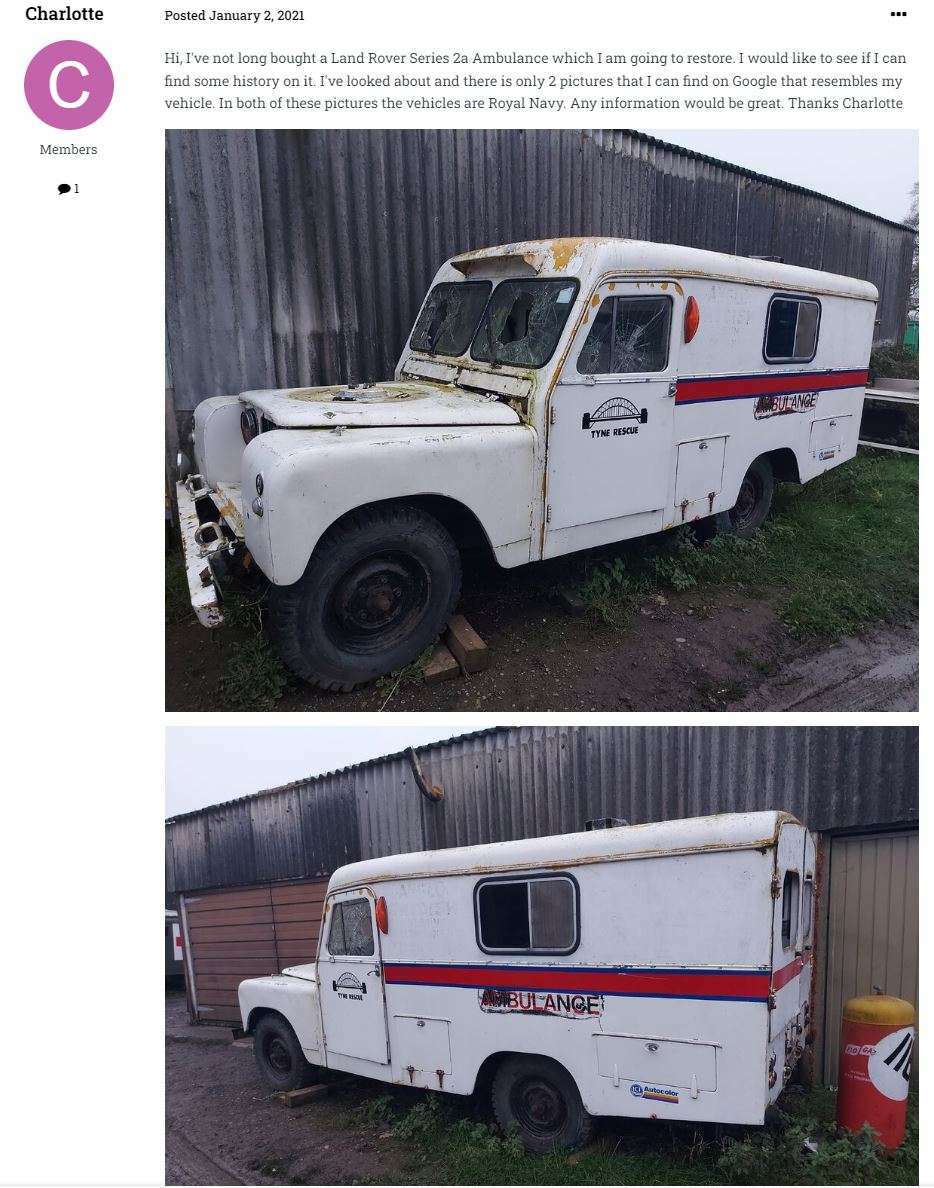Click the red stripe on first photo's ambulance
The image size is (934, 1188).
pos(771,386)
